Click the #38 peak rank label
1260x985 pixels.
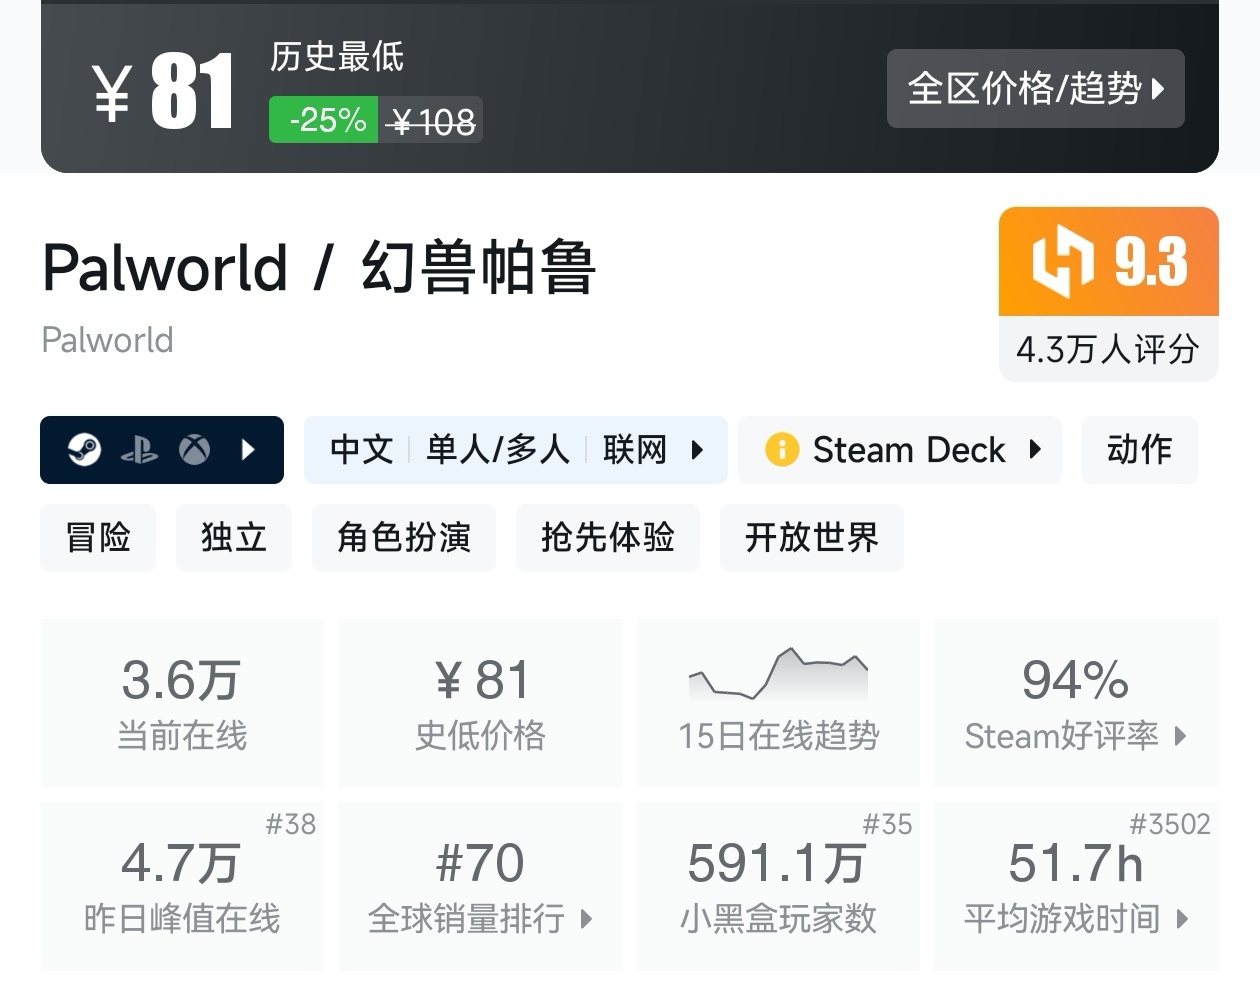point(291,824)
